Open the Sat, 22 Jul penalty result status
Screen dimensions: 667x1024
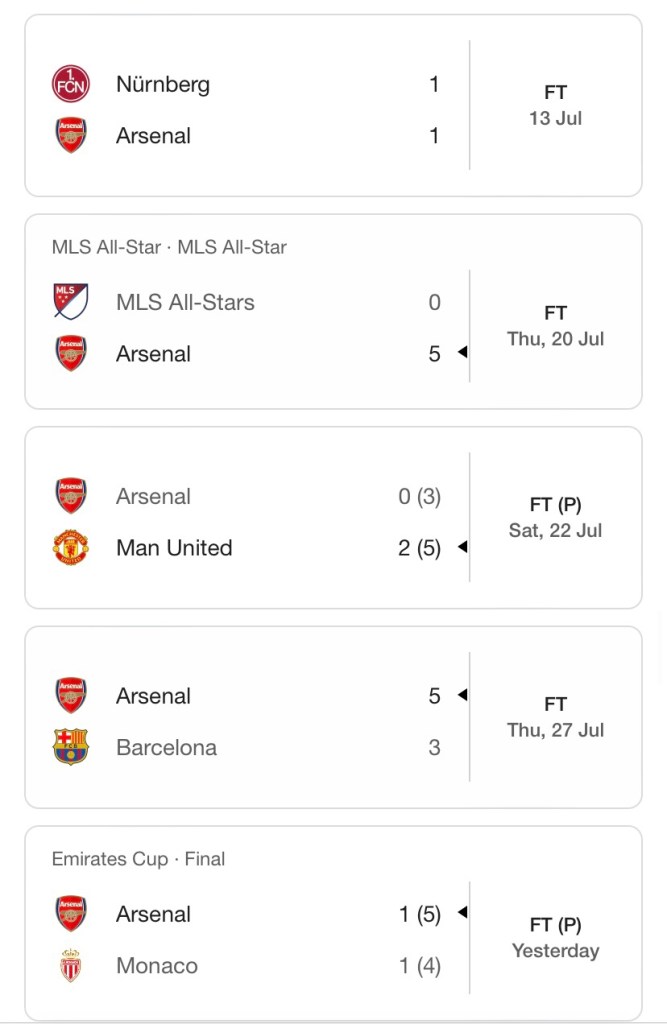pos(555,518)
